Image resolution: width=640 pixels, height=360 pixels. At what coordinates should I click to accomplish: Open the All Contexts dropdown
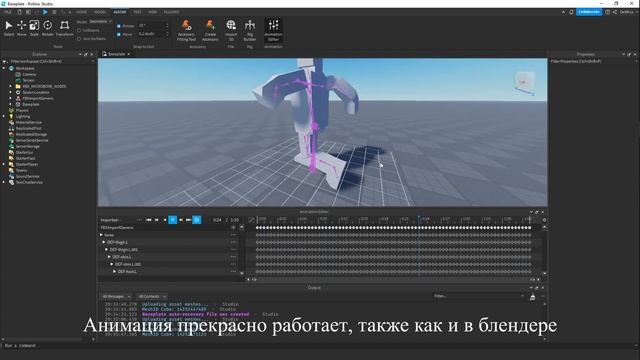point(152,297)
